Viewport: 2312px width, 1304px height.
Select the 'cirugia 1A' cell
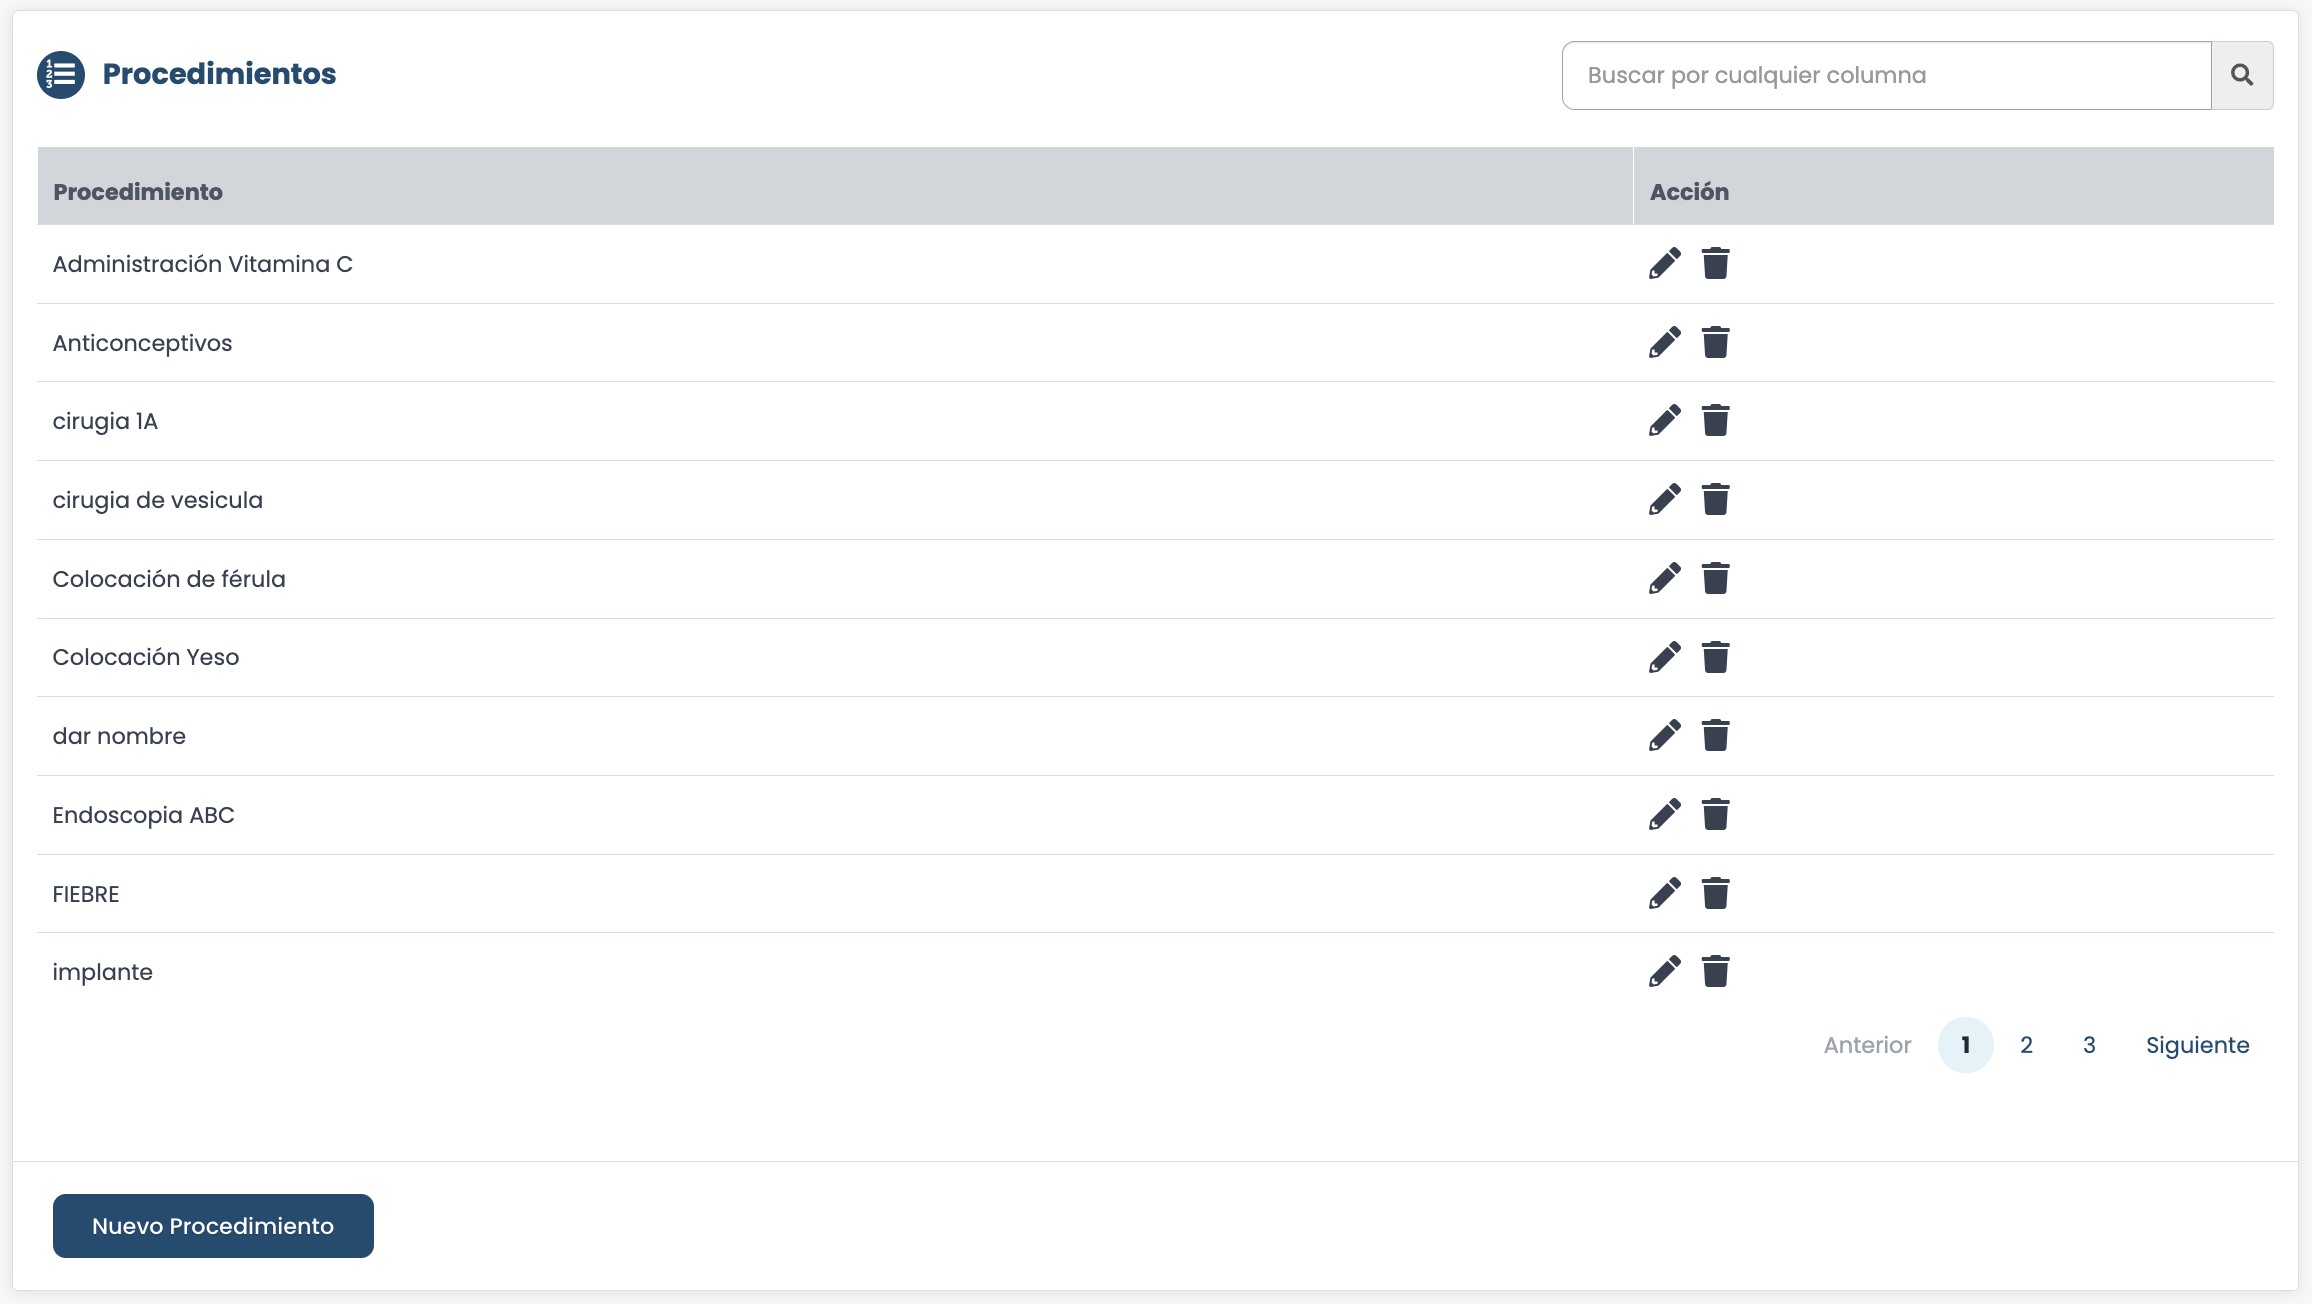click(x=835, y=421)
